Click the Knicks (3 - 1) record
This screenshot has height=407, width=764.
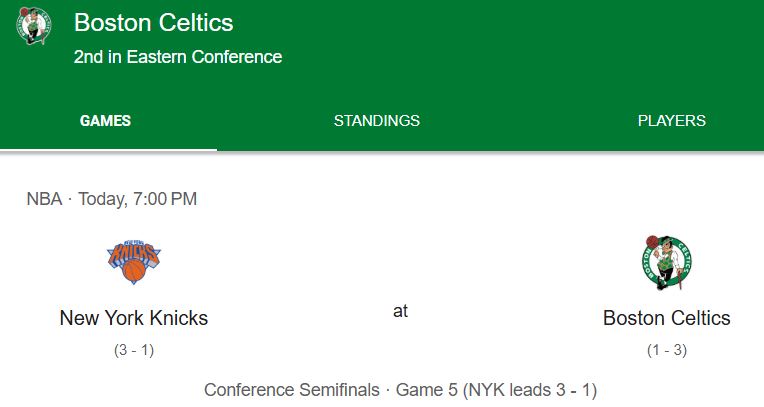coord(134,350)
